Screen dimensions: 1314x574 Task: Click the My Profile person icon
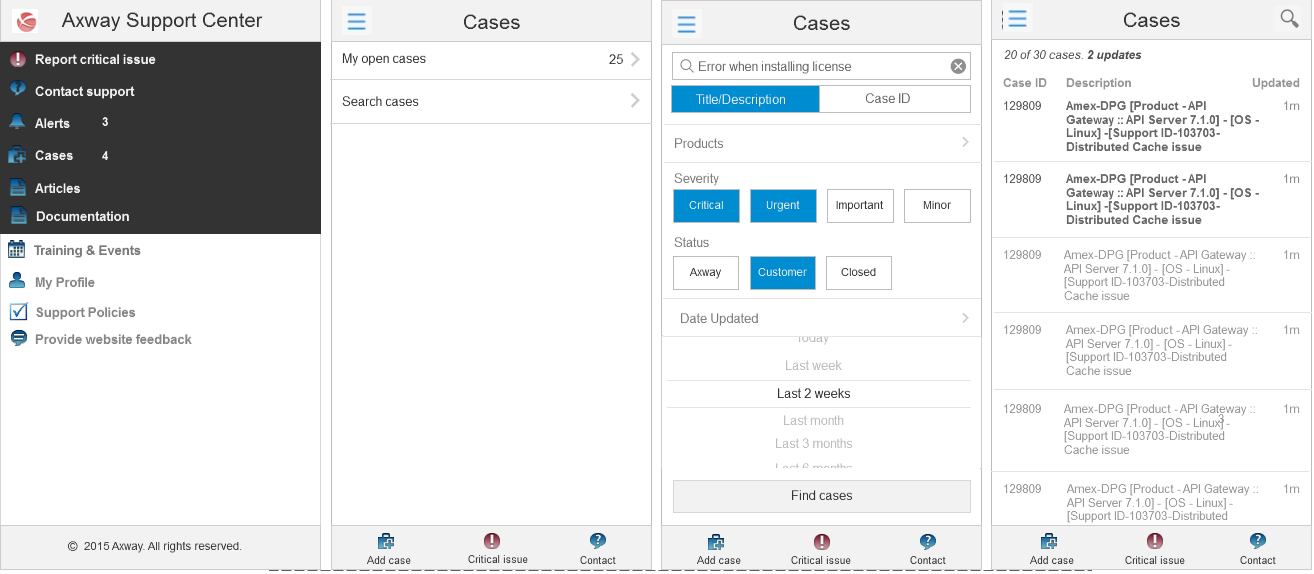[x=17, y=281]
